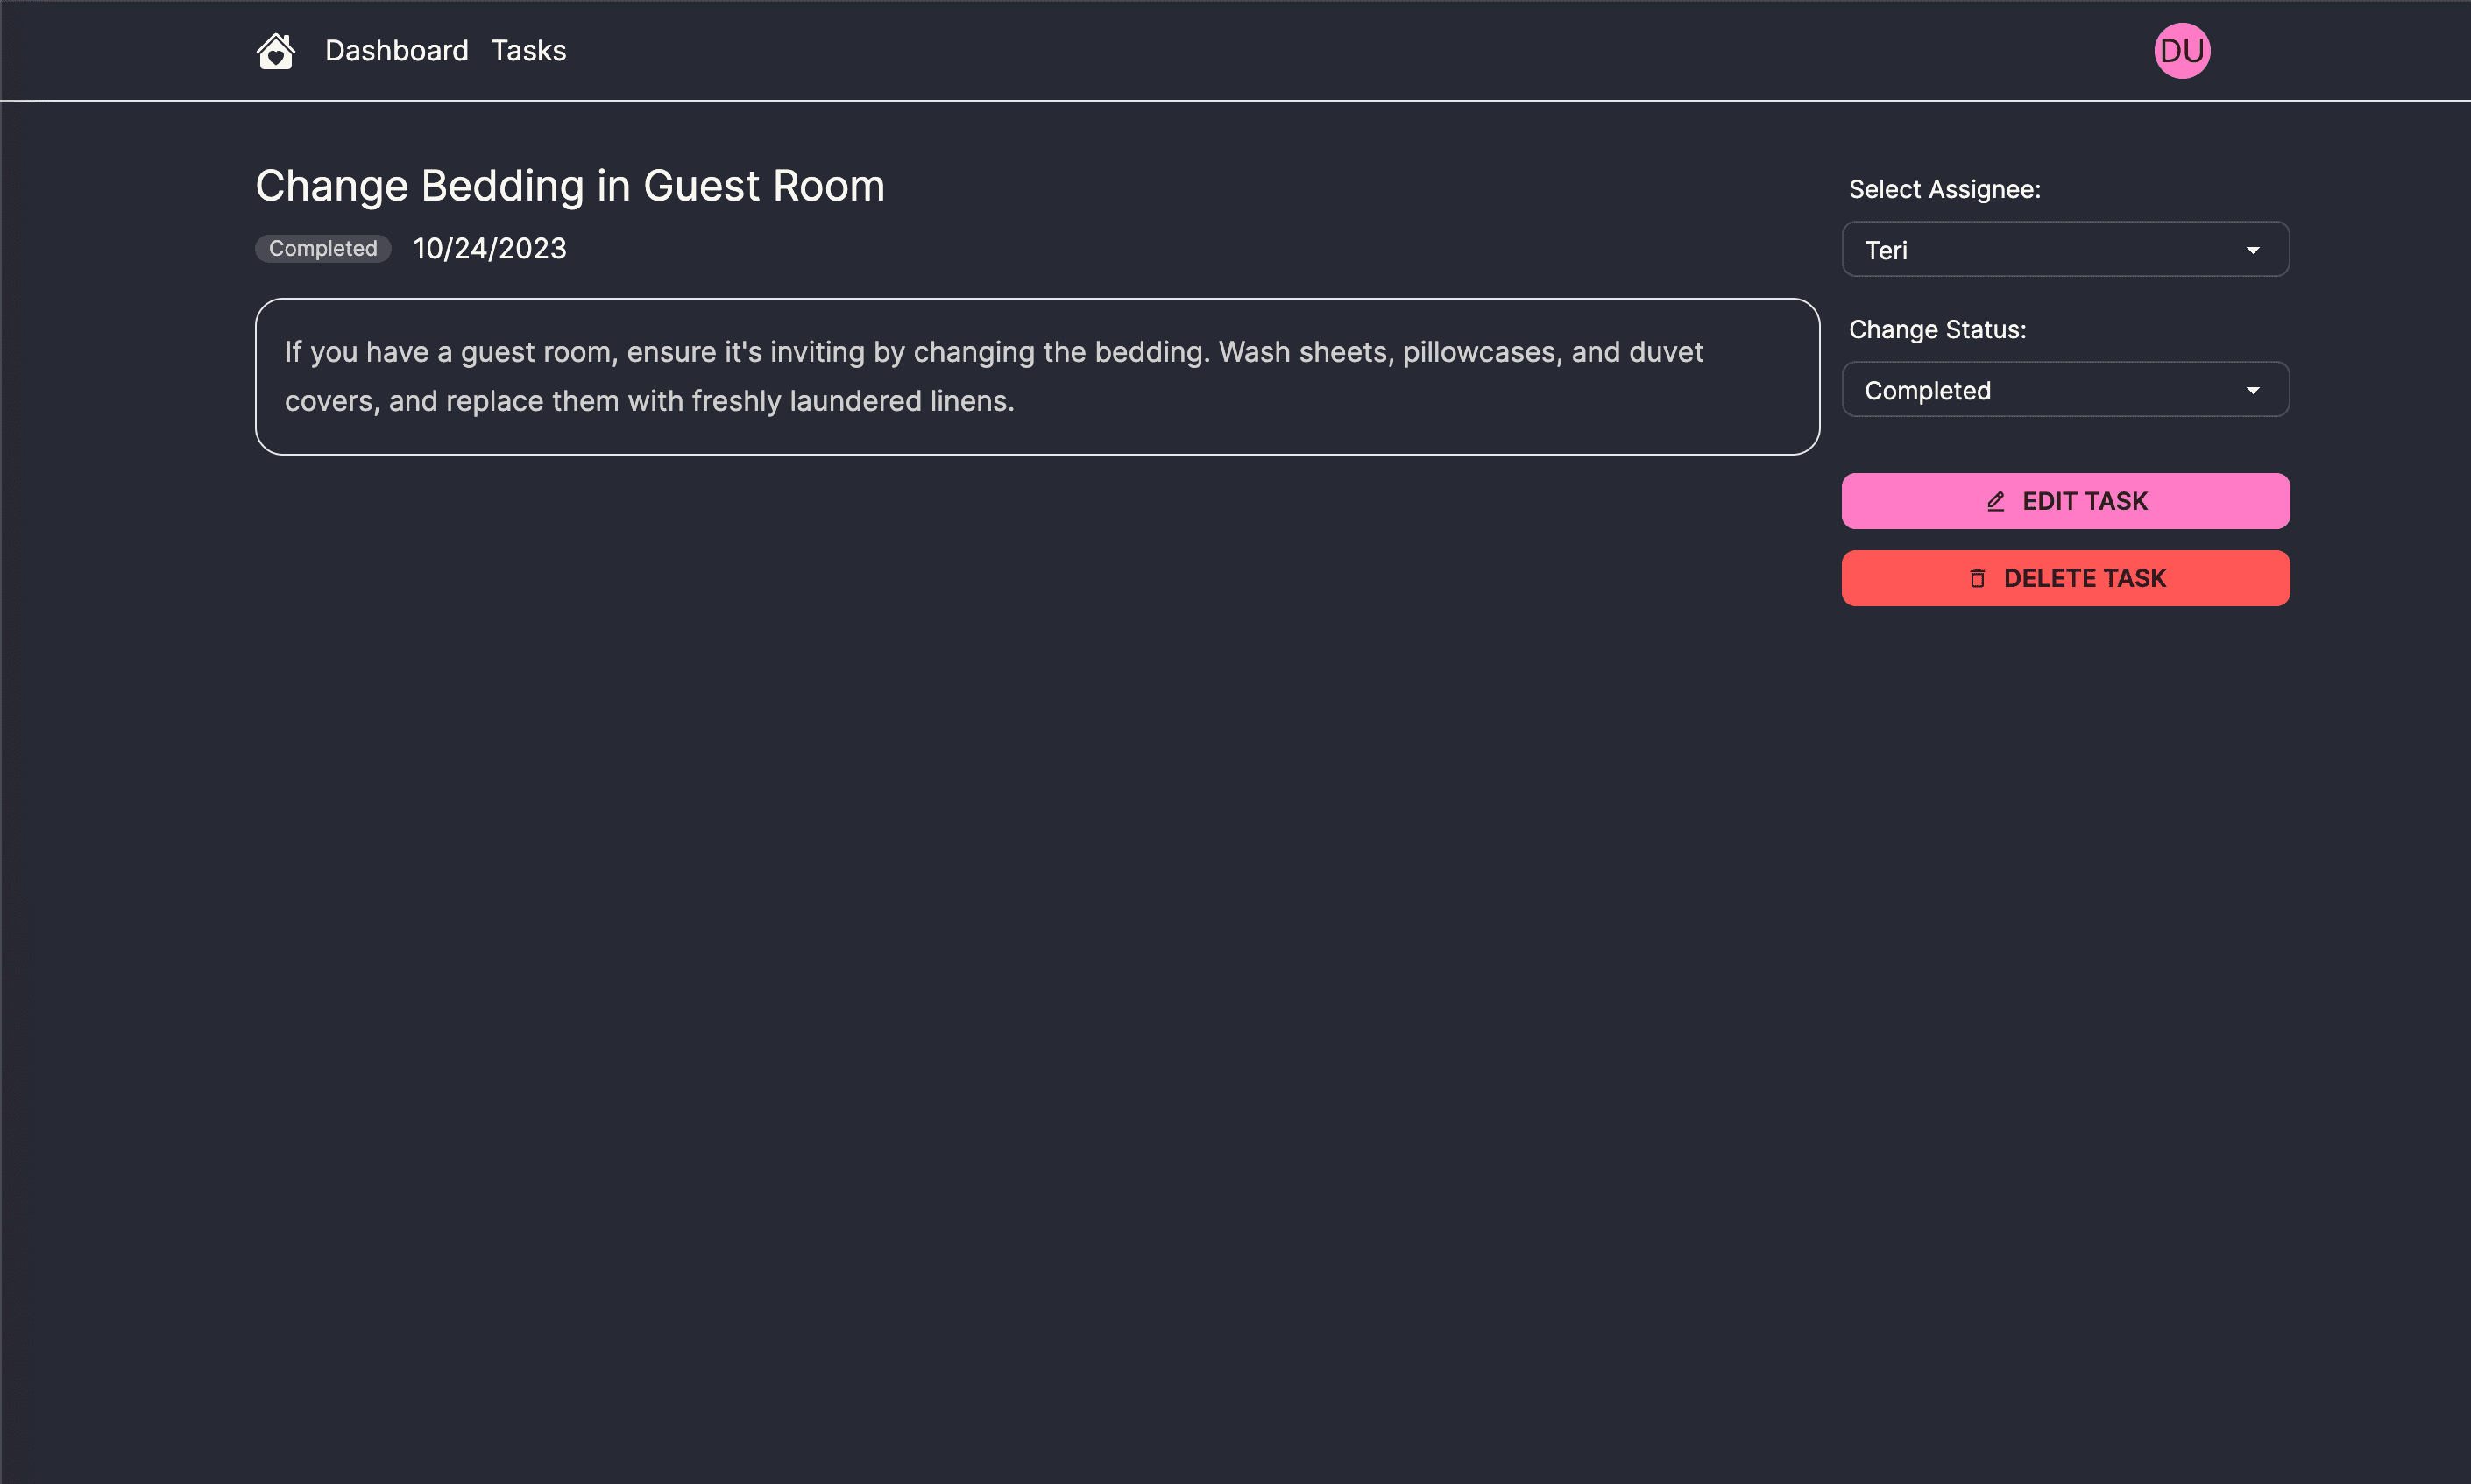Click the 10/24/2023 due date
The width and height of the screenshot is (2471, 1484).
coord(490,248)
